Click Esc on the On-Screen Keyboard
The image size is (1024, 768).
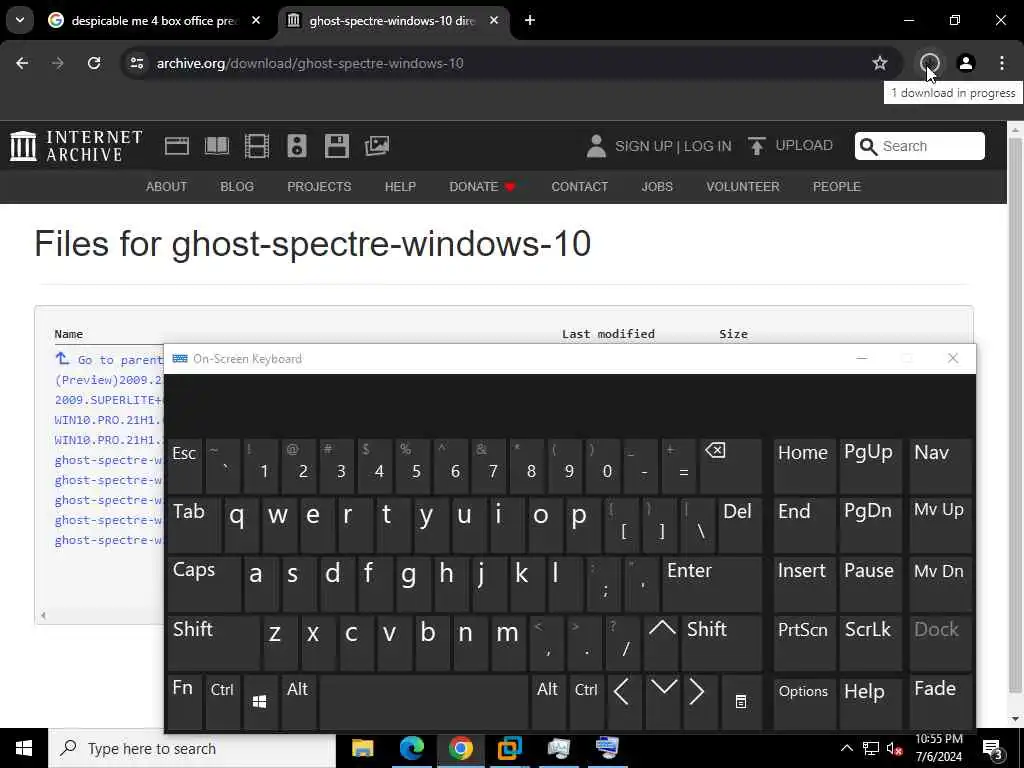[x=185, y=466]
